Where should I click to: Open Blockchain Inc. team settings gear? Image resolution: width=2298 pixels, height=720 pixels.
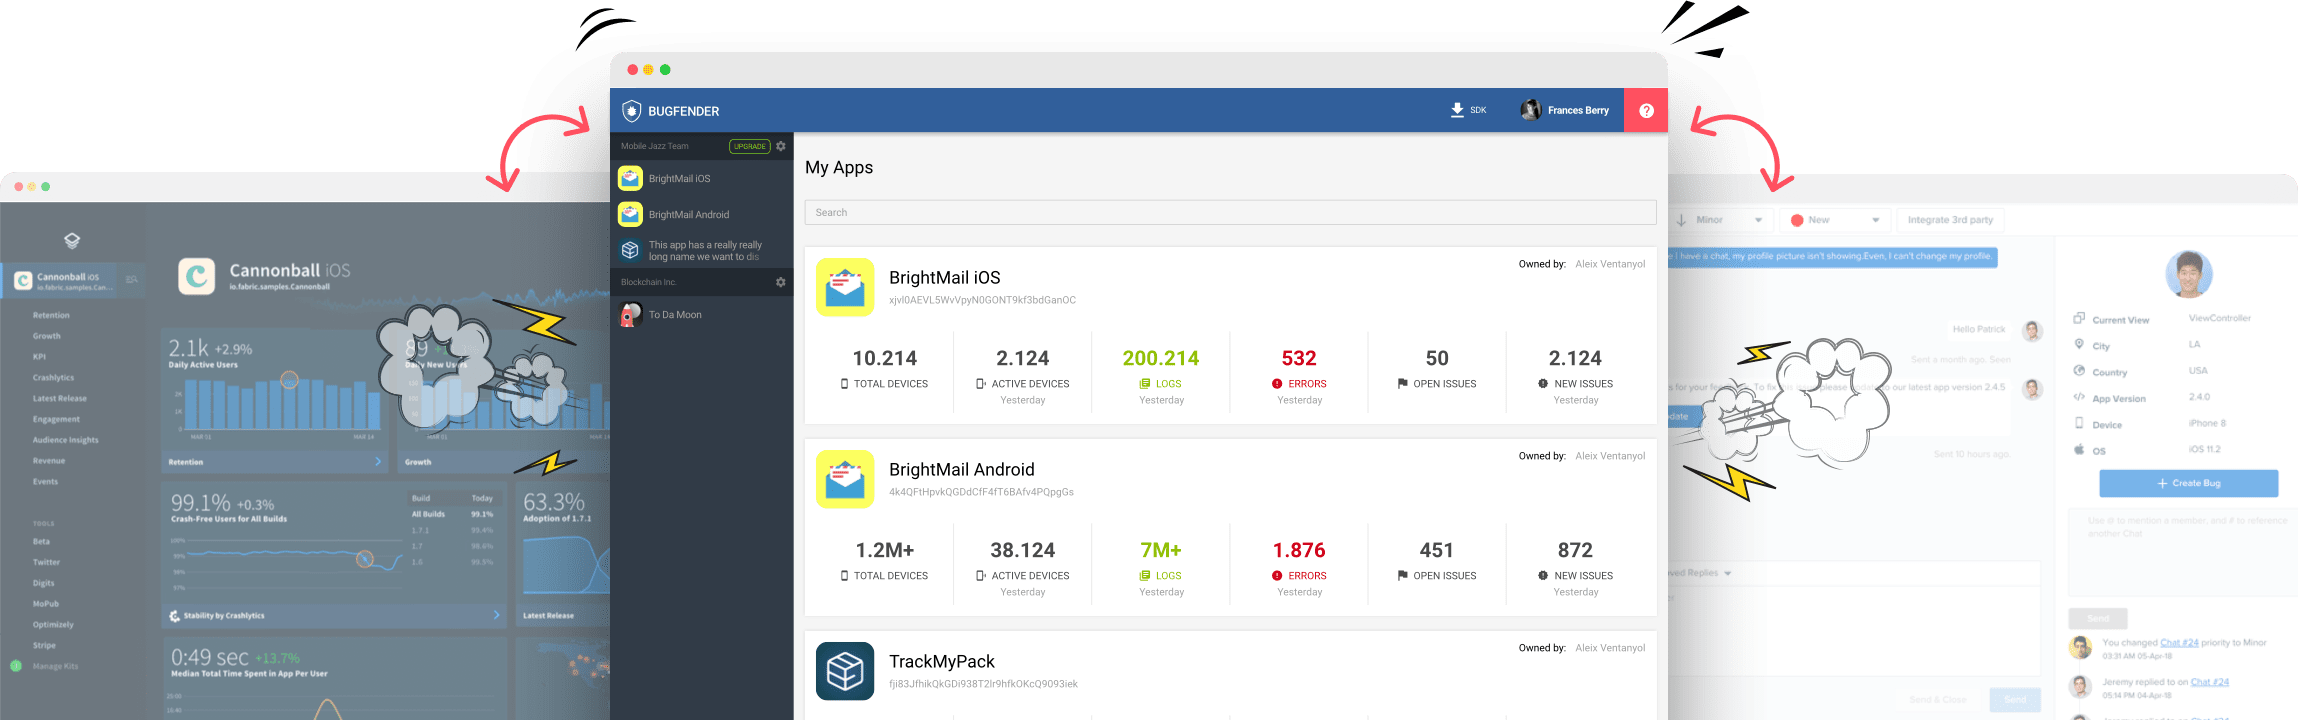[x=781, y=282]
